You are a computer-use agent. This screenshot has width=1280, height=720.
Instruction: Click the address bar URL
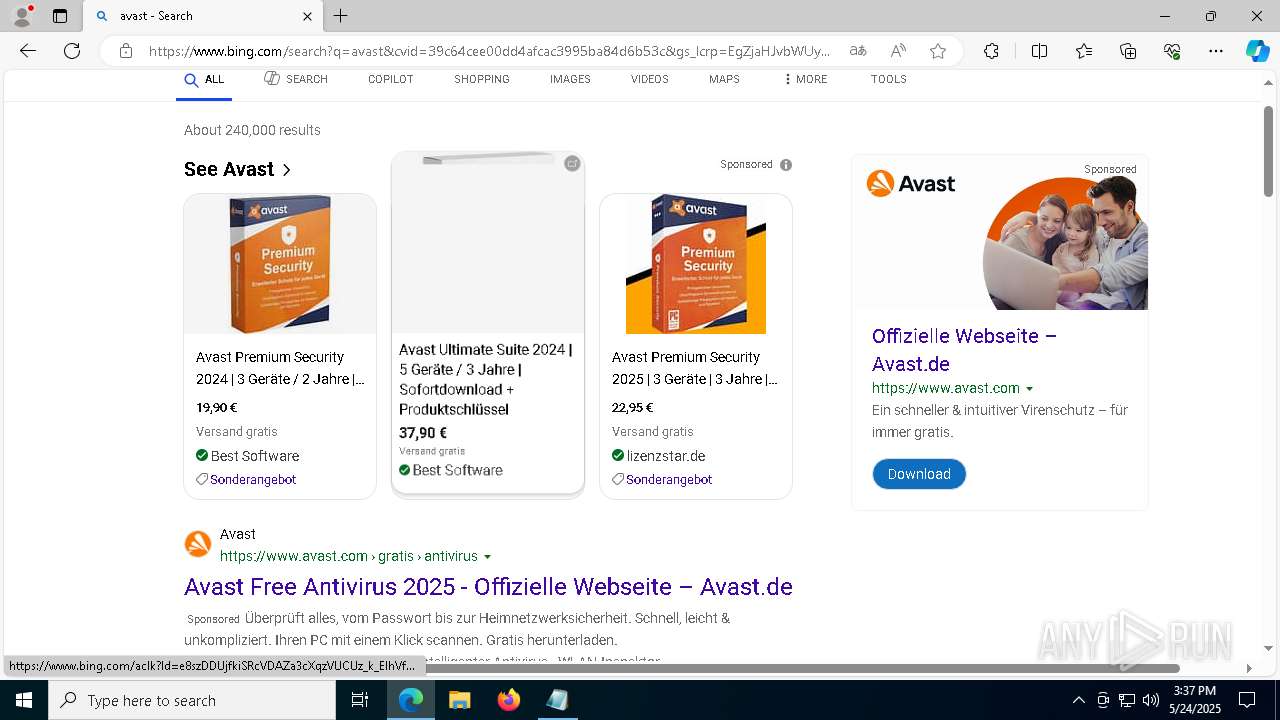point(489,51)
